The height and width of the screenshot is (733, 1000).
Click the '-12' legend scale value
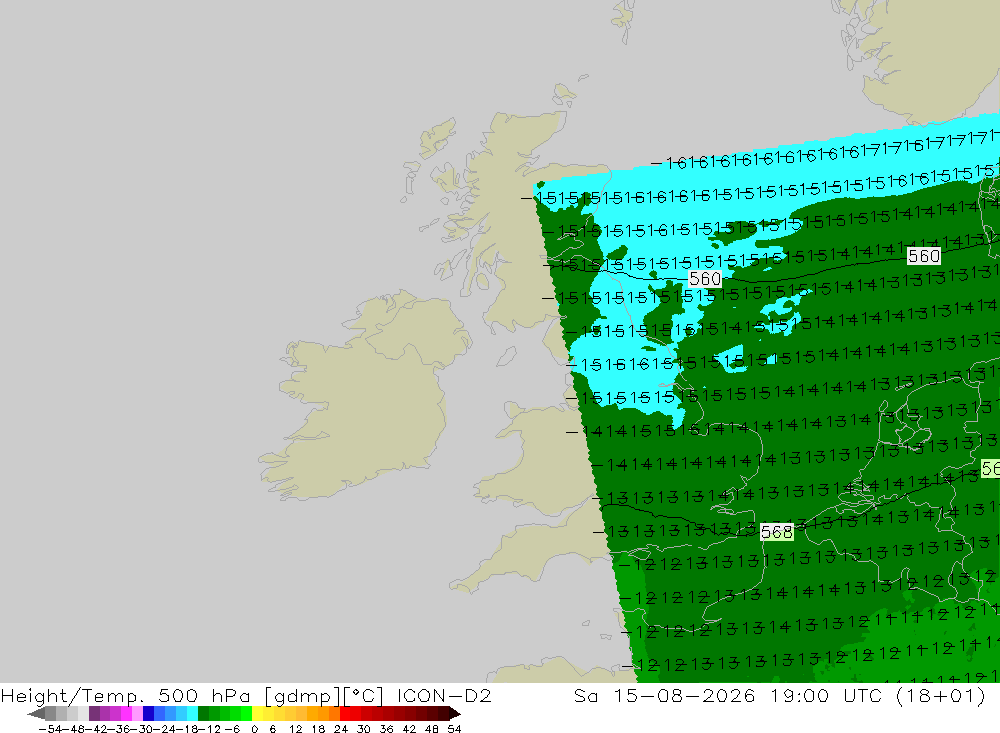209,729
